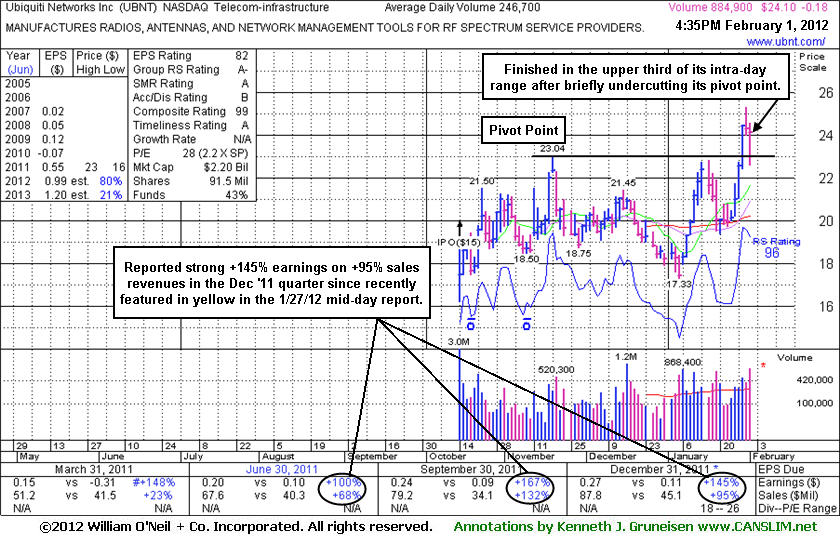Click the Average Daily Volume 246,700 text
The image size is (840, 539).
click(462, 8)
